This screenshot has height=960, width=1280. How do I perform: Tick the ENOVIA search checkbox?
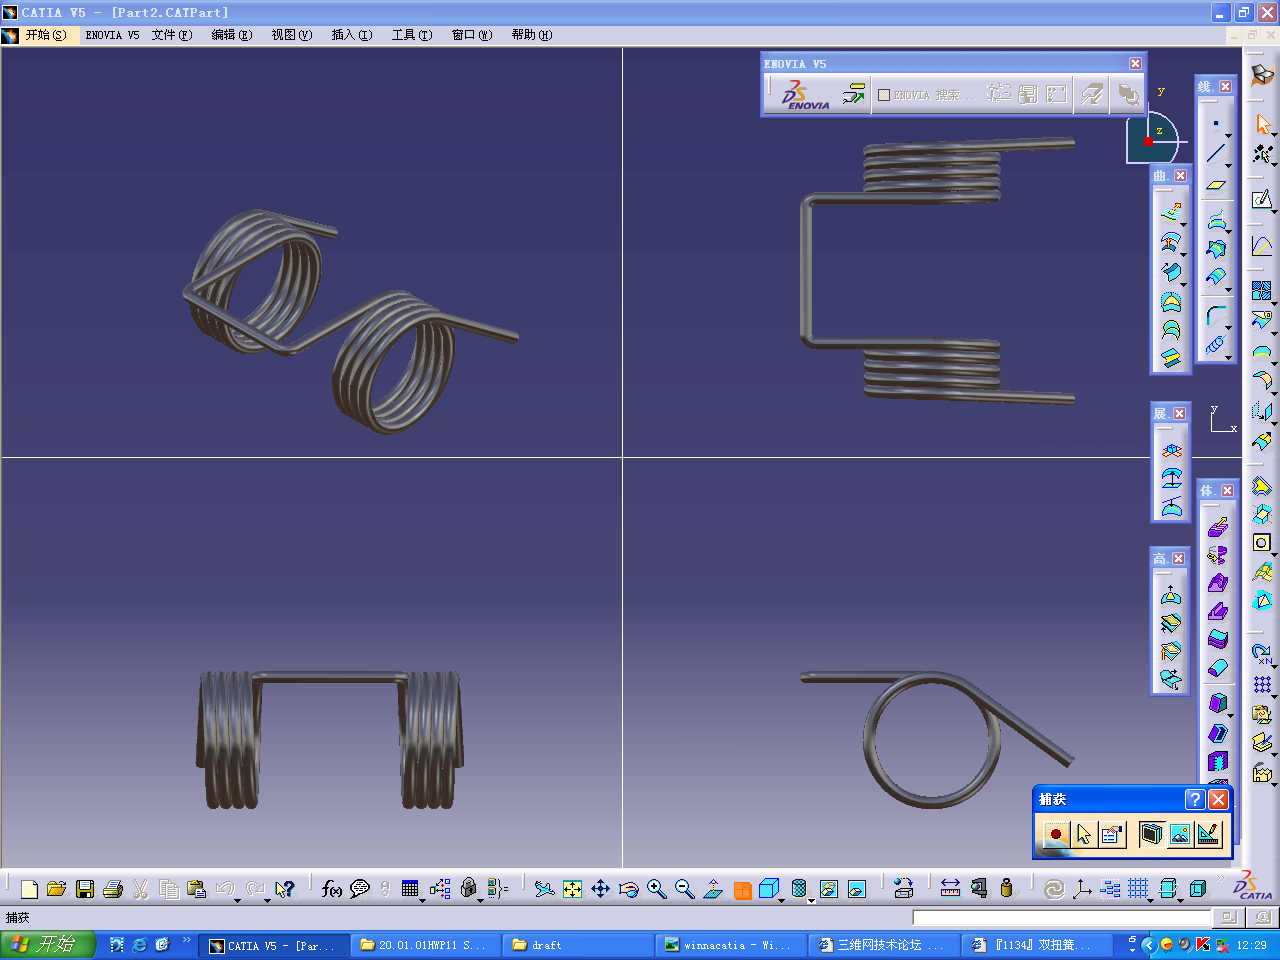884,95
